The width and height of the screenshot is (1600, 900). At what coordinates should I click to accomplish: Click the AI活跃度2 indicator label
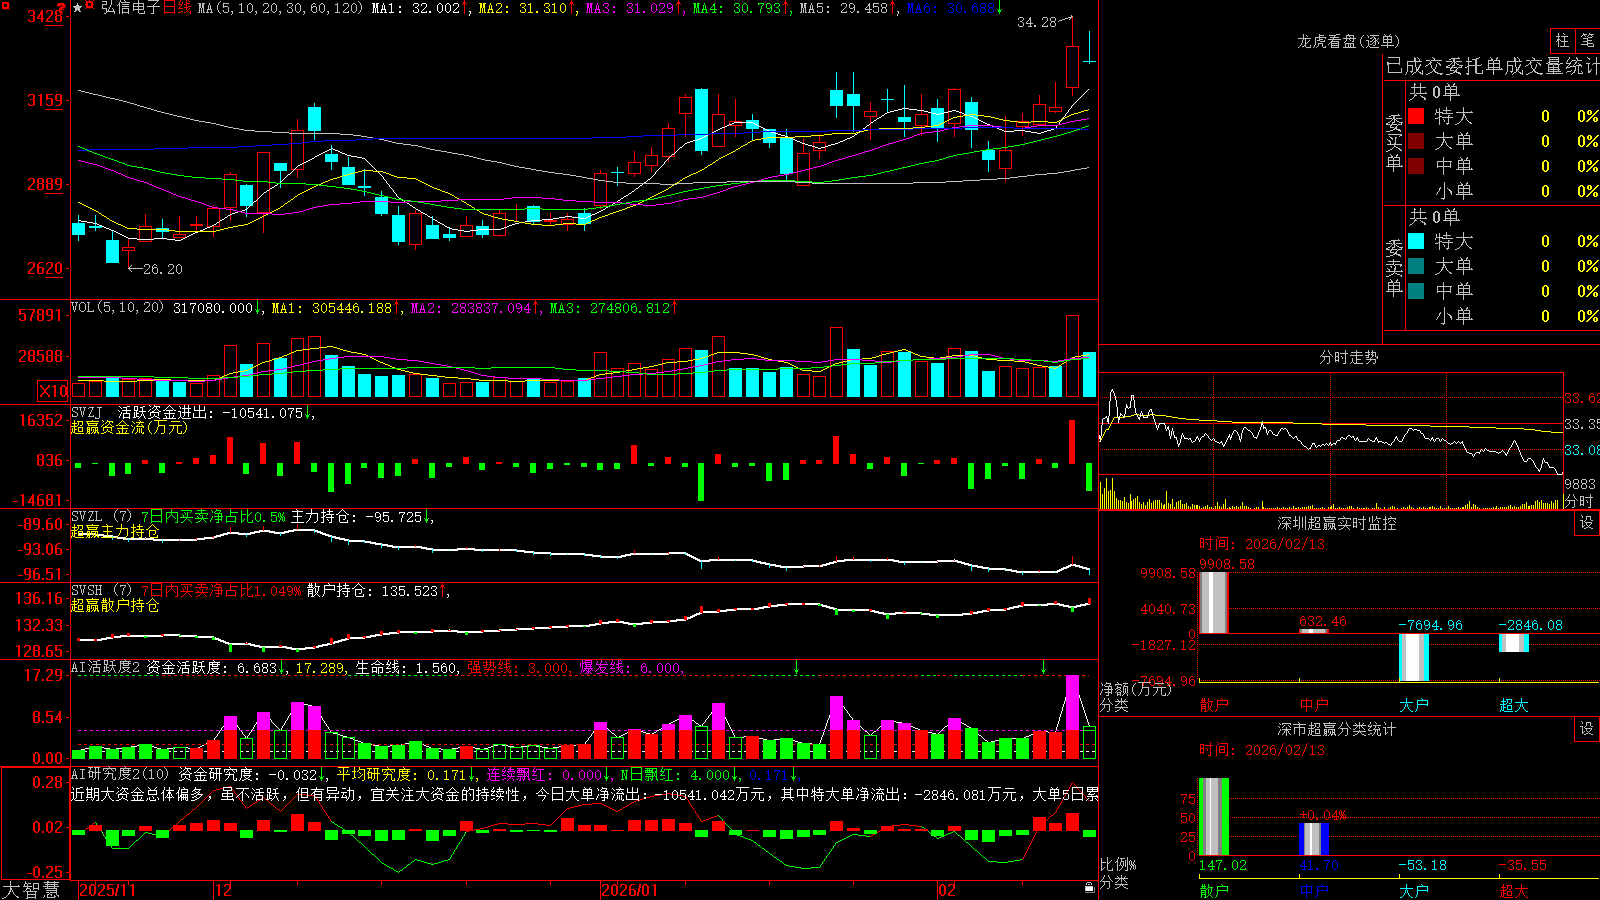[x=106, y=667]
